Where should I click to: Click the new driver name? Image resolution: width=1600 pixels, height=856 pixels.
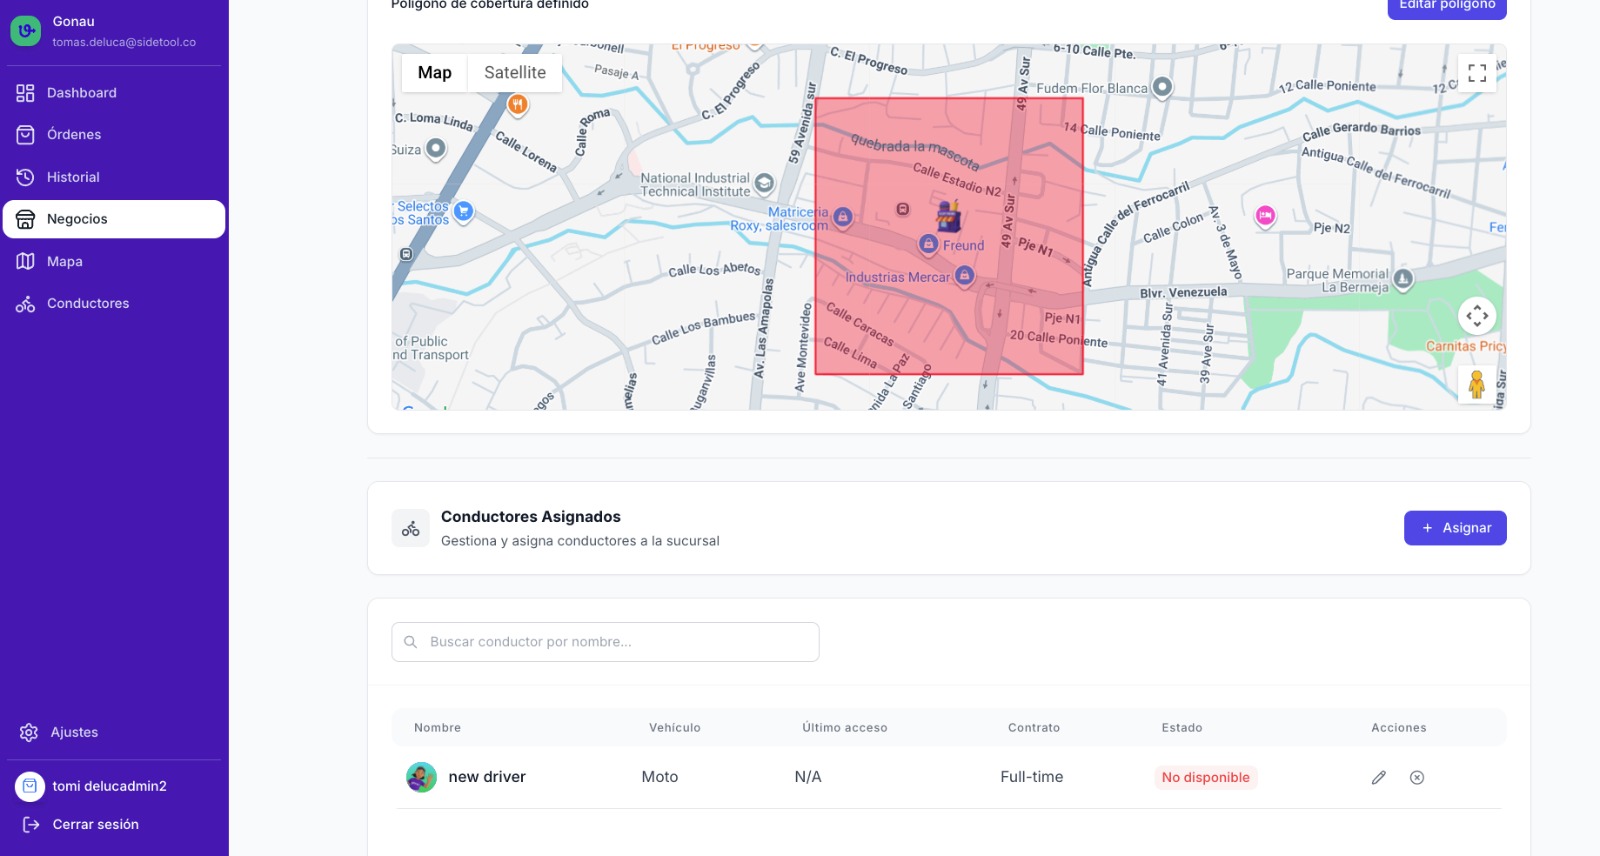[x=487, y=777]
